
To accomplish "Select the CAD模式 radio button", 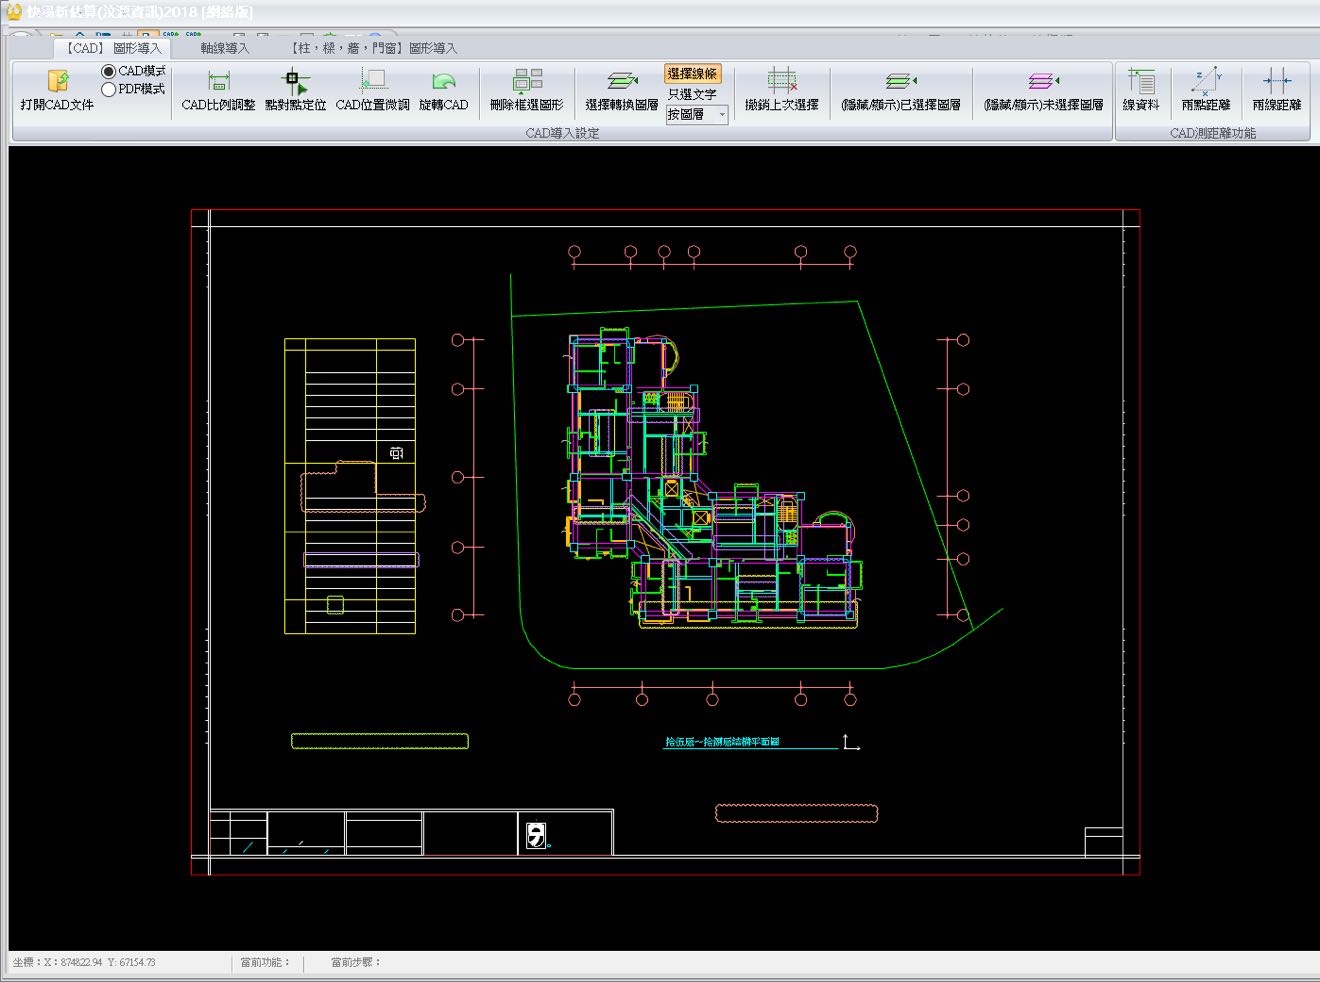I will coord(109,72).
